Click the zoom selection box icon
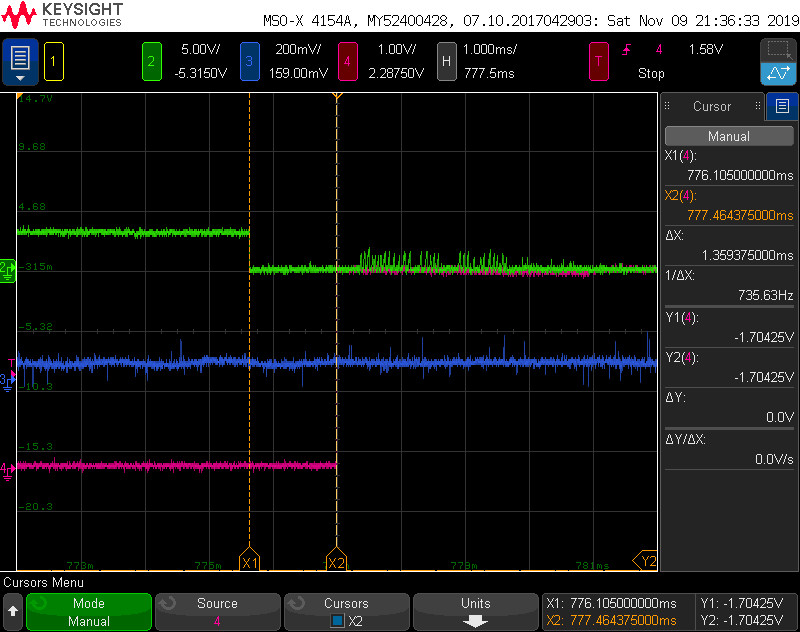 click(x=777, y=50)
